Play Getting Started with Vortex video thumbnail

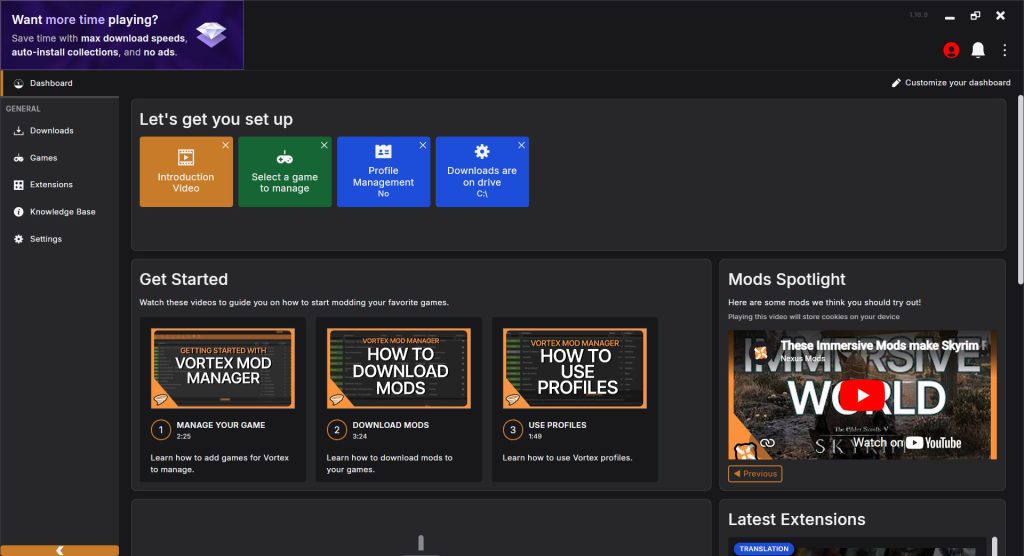coord(223,368)
